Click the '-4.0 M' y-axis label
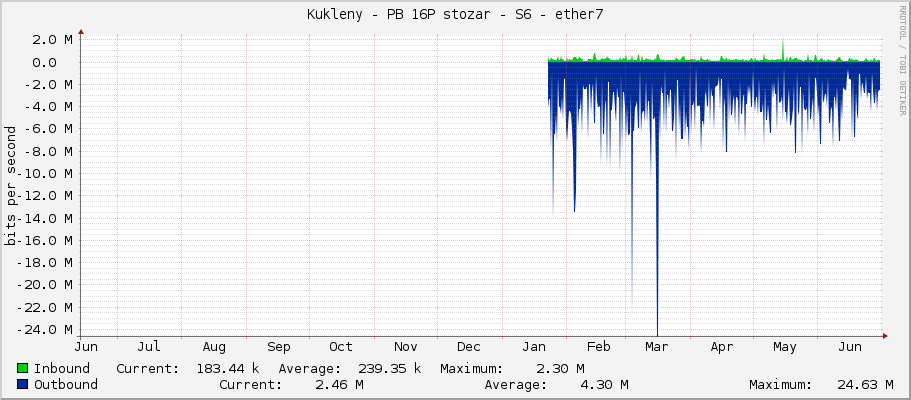911x400 pixels. (48, 106)
